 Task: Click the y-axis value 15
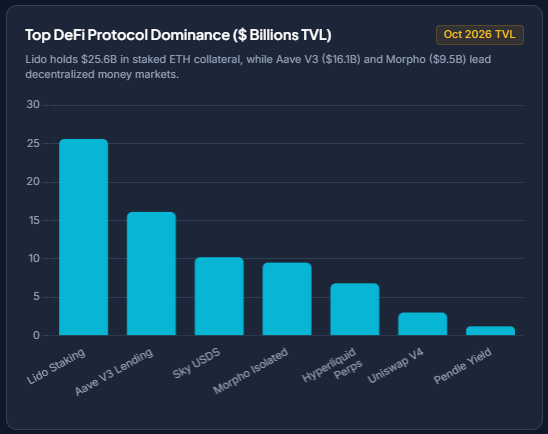[34, 220]
